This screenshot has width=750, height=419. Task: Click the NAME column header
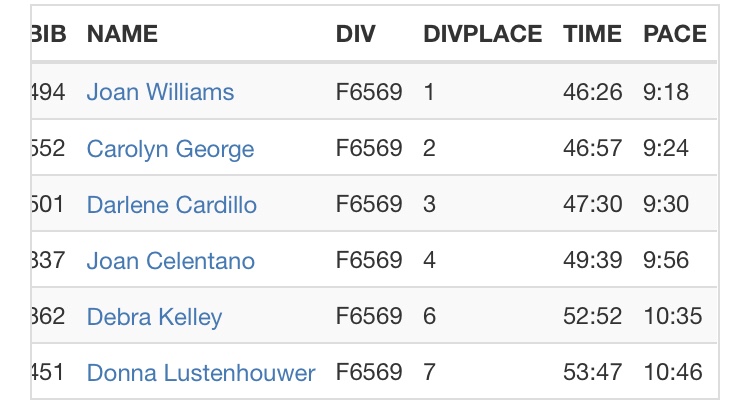[x=122, y=34]
